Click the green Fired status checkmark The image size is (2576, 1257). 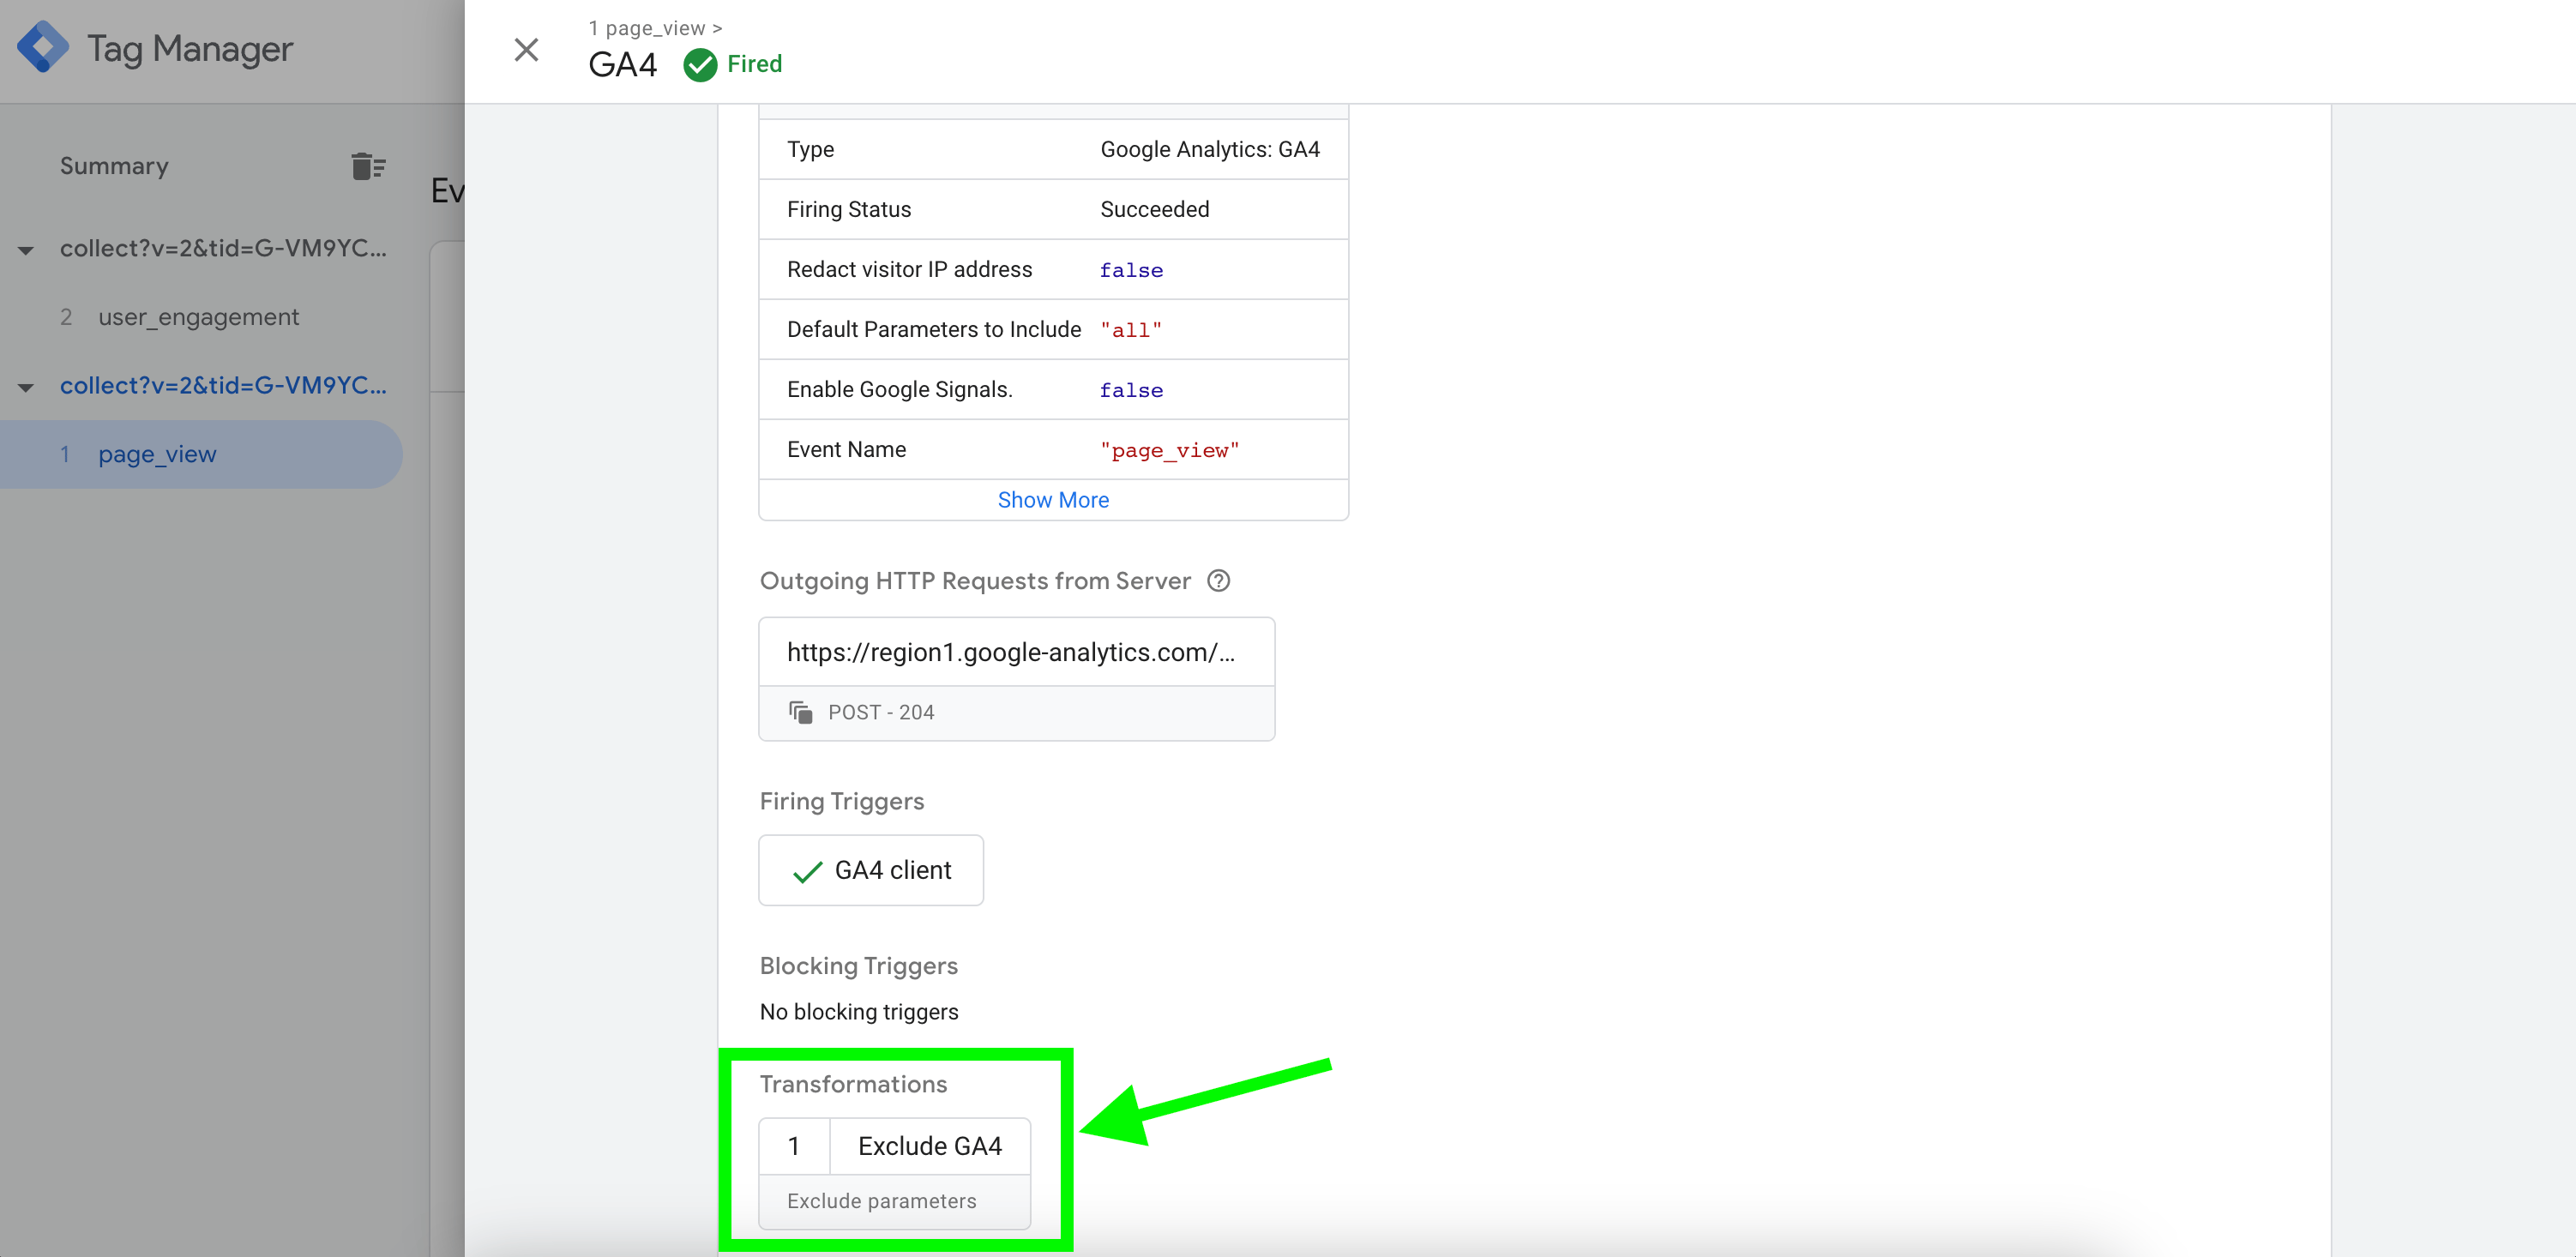[700, 65]
